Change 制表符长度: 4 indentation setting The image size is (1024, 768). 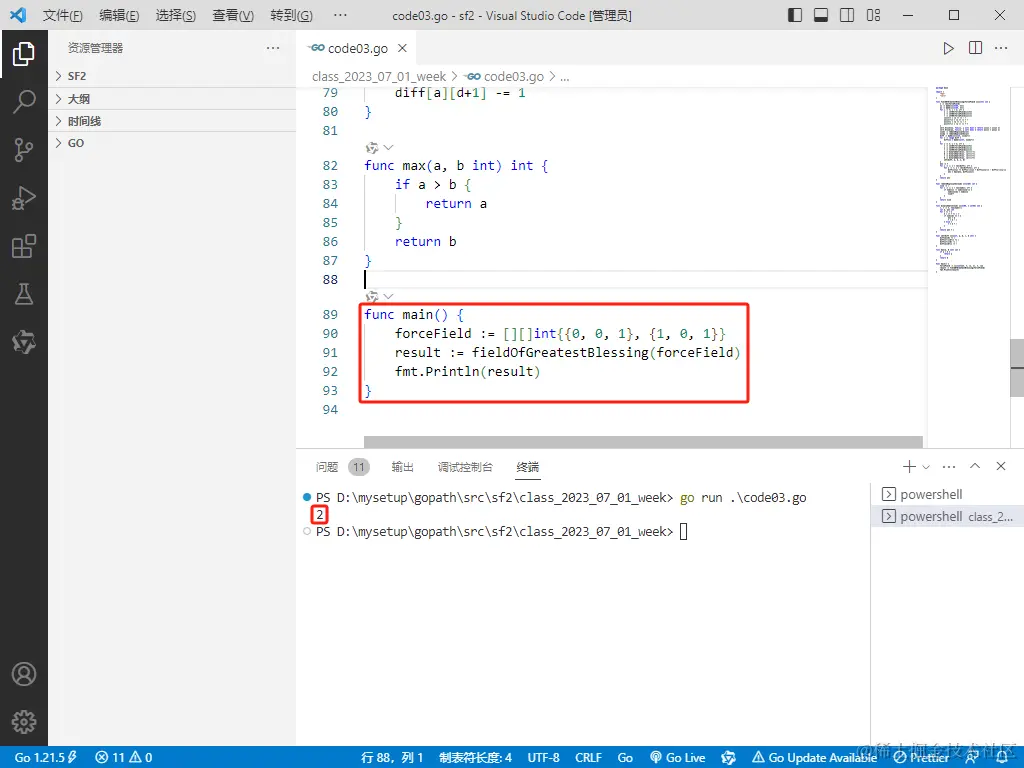[x=475, y=758]
